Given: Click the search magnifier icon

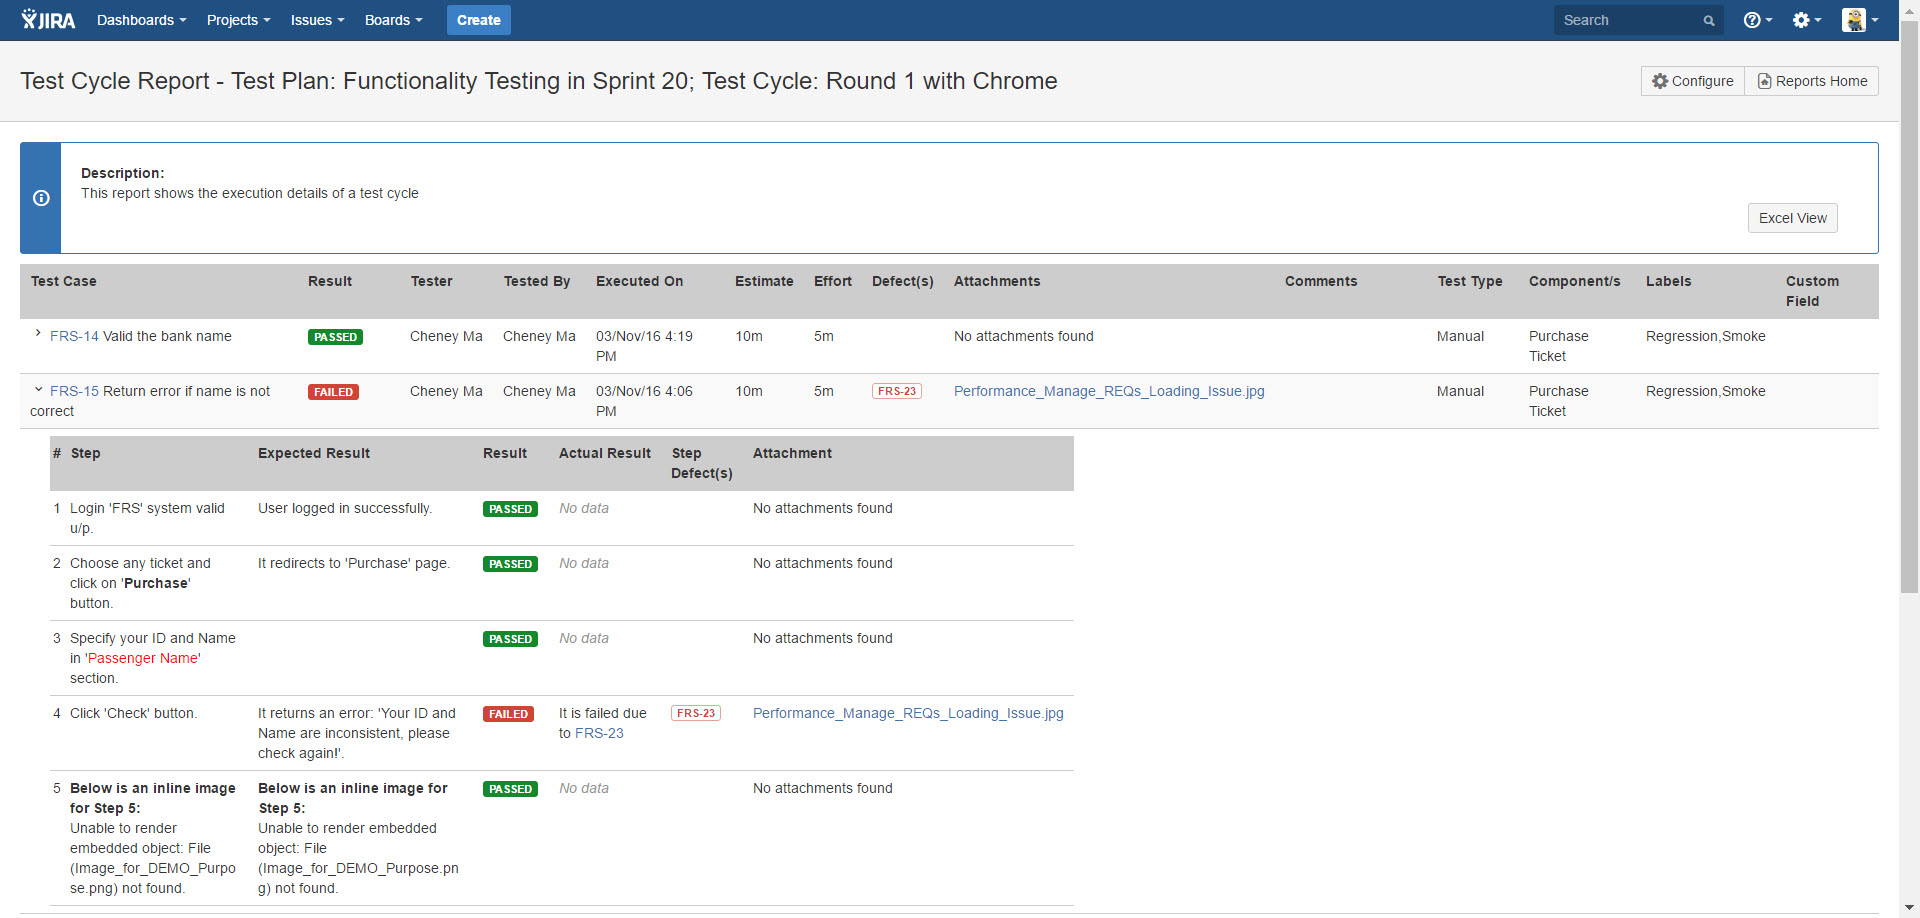Looking at the screenshot, I should coord(1709,21).
